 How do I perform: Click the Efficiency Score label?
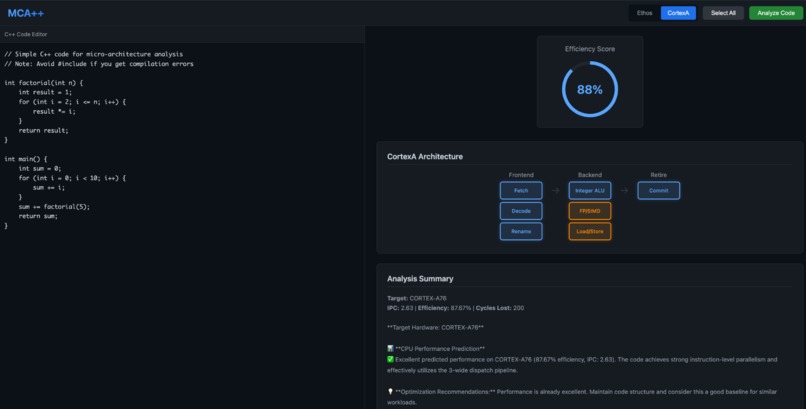click(x=590, y=49)
